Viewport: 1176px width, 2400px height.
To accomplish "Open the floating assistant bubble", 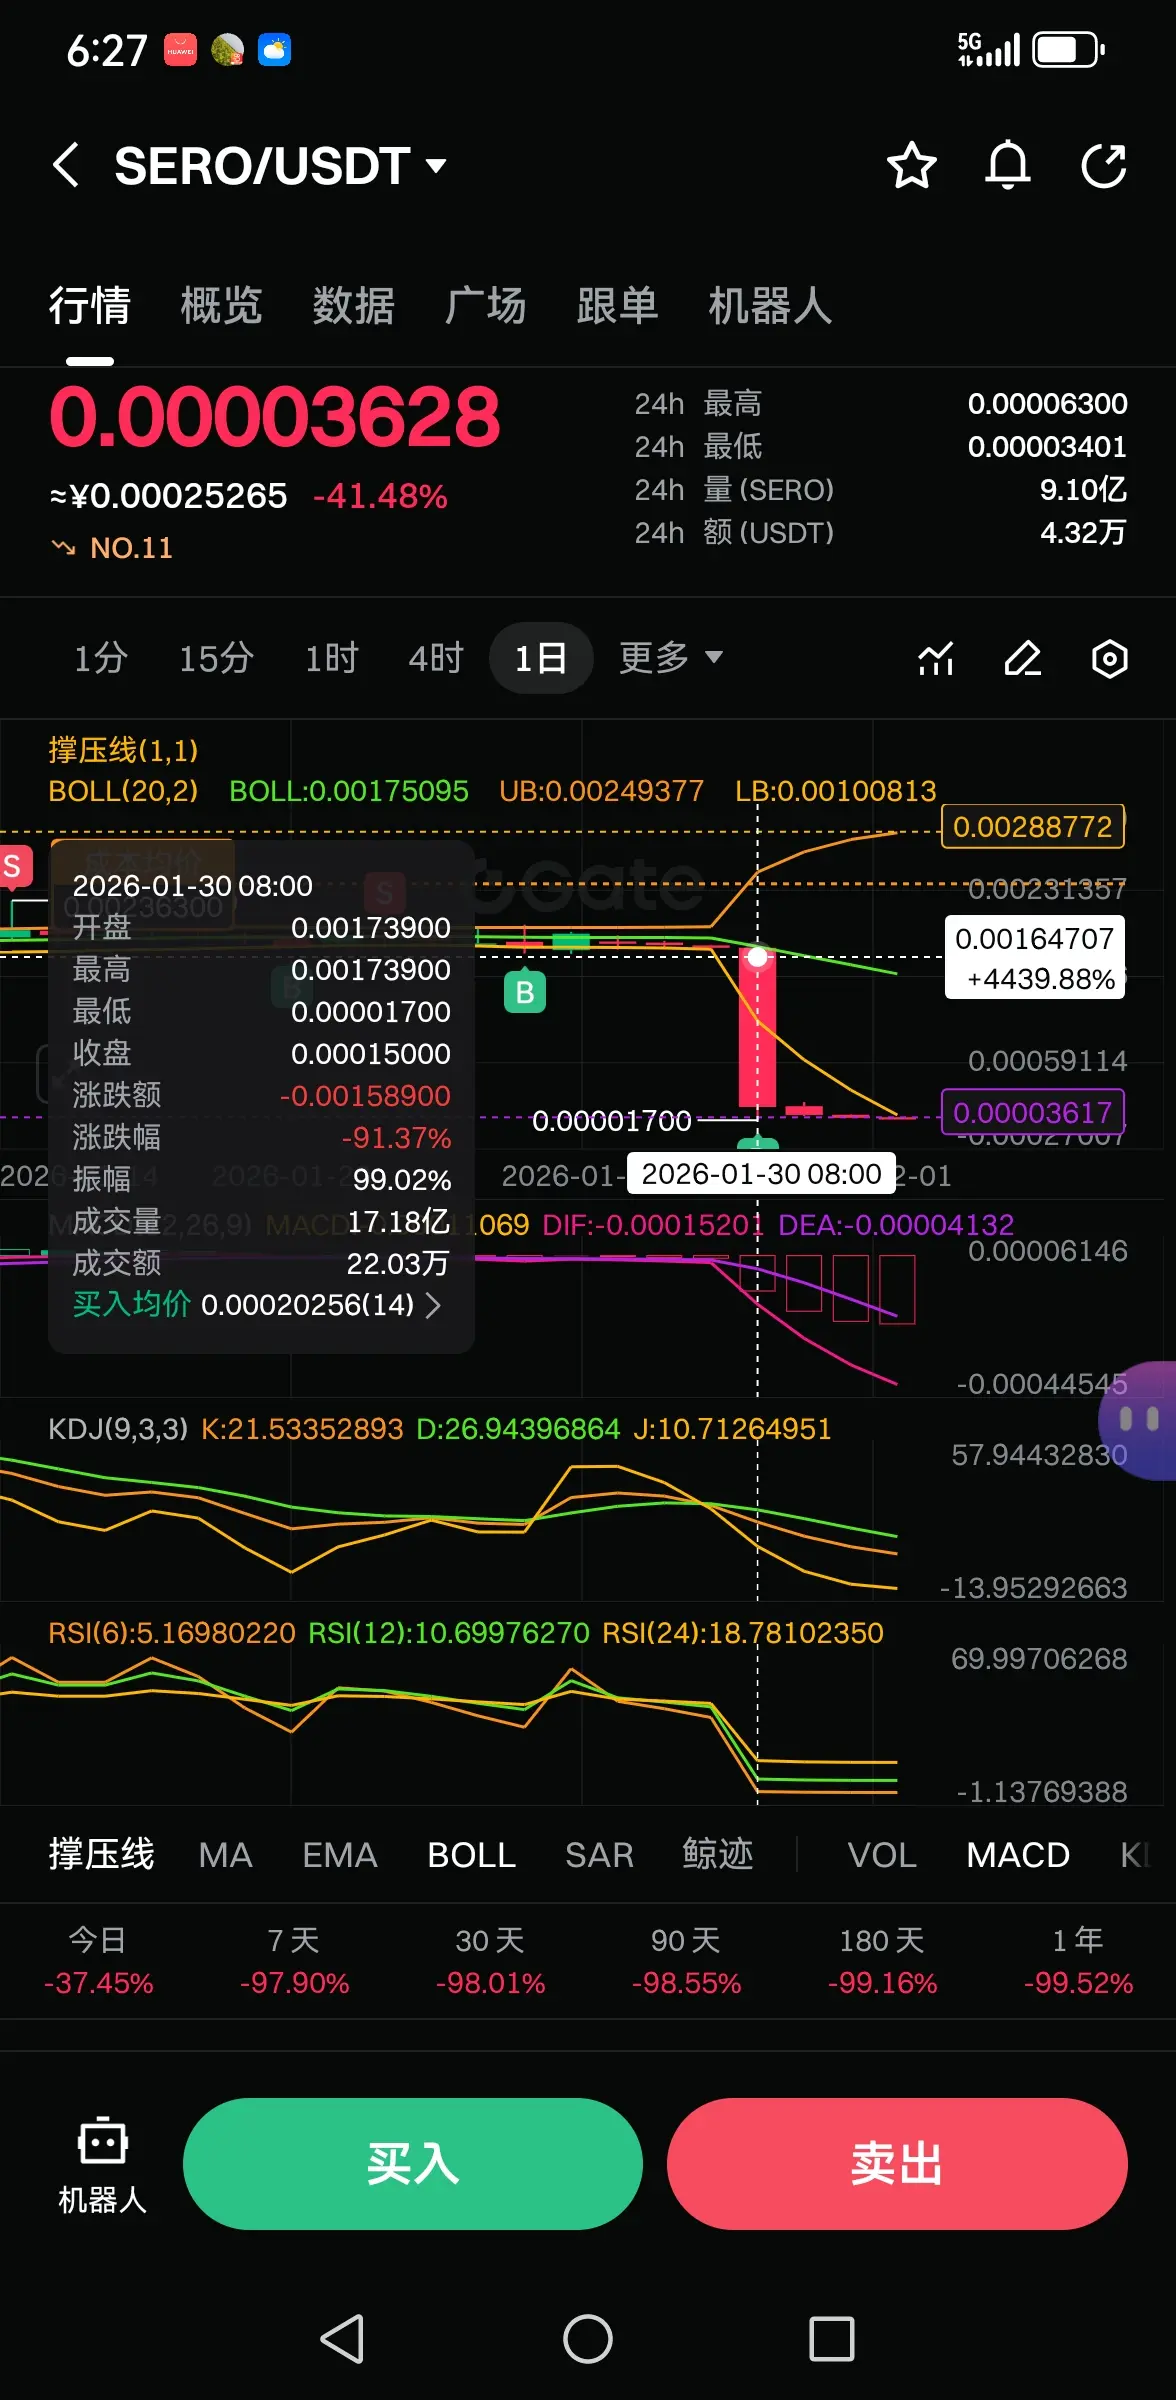I will click(x=1140, y=1419).
